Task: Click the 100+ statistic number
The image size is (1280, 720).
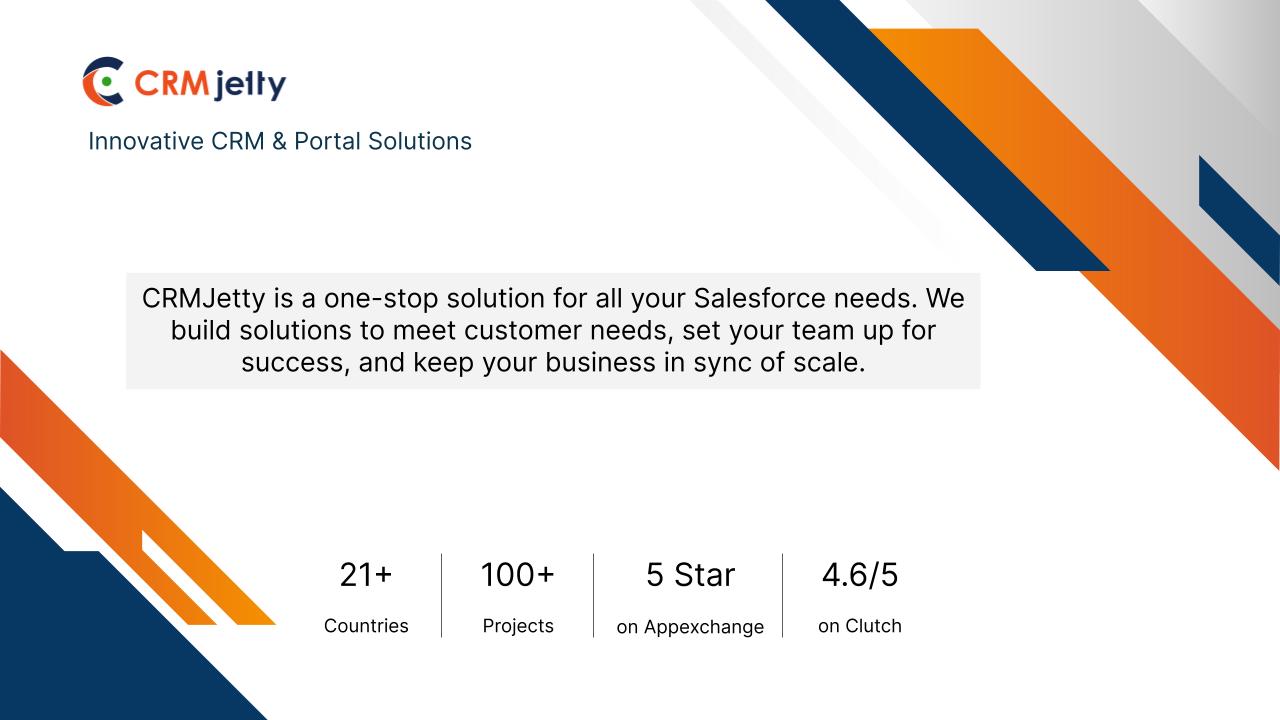Action: (x=517, y=575)
